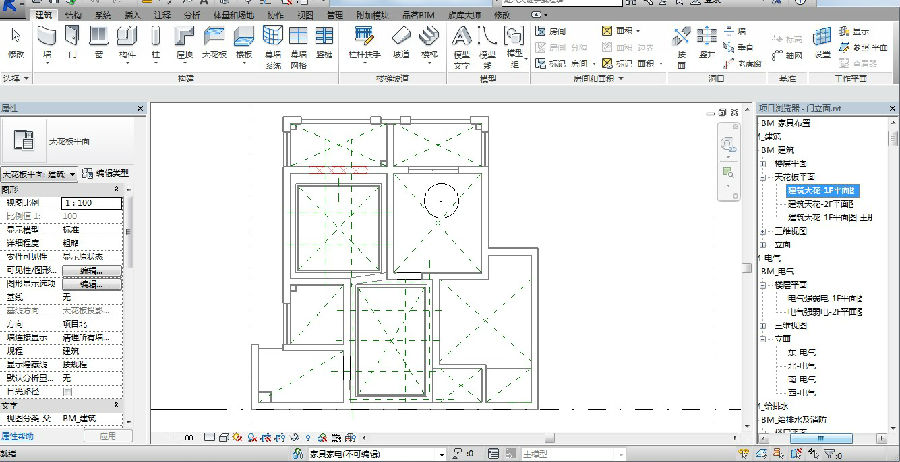Open the Edit Type link

(106, 174)
